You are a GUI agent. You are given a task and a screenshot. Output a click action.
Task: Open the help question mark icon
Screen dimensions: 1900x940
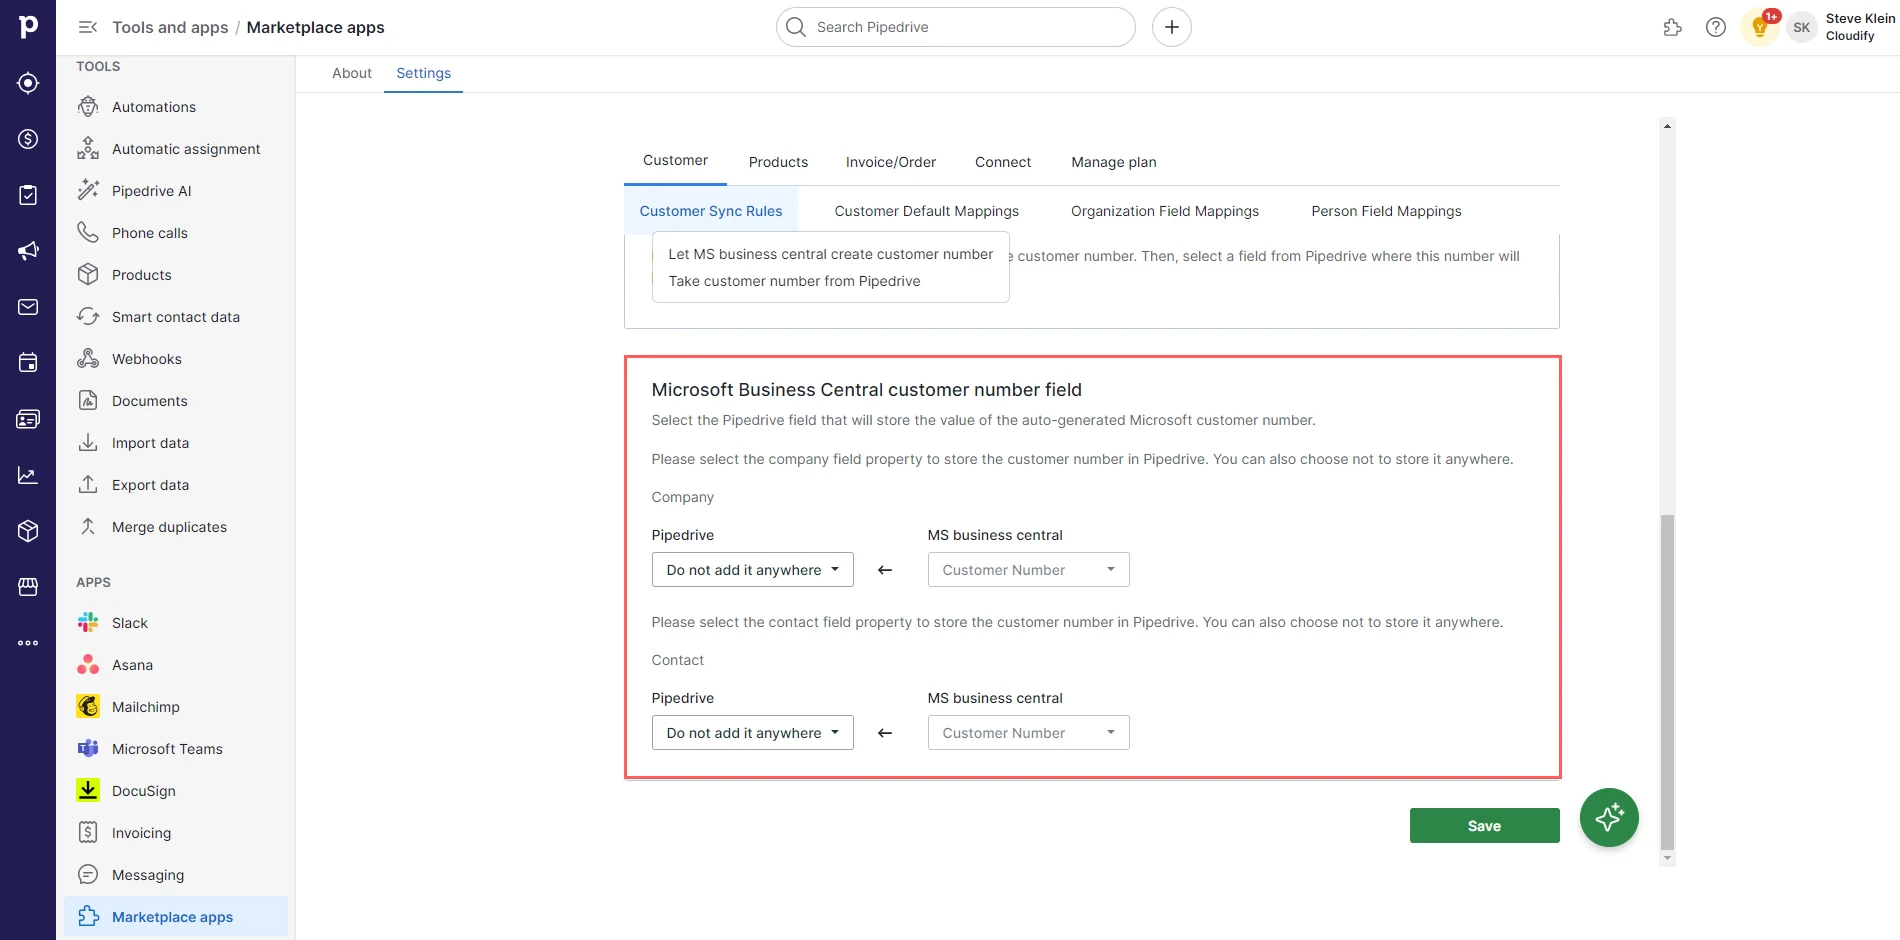[x=1716, y=27]
